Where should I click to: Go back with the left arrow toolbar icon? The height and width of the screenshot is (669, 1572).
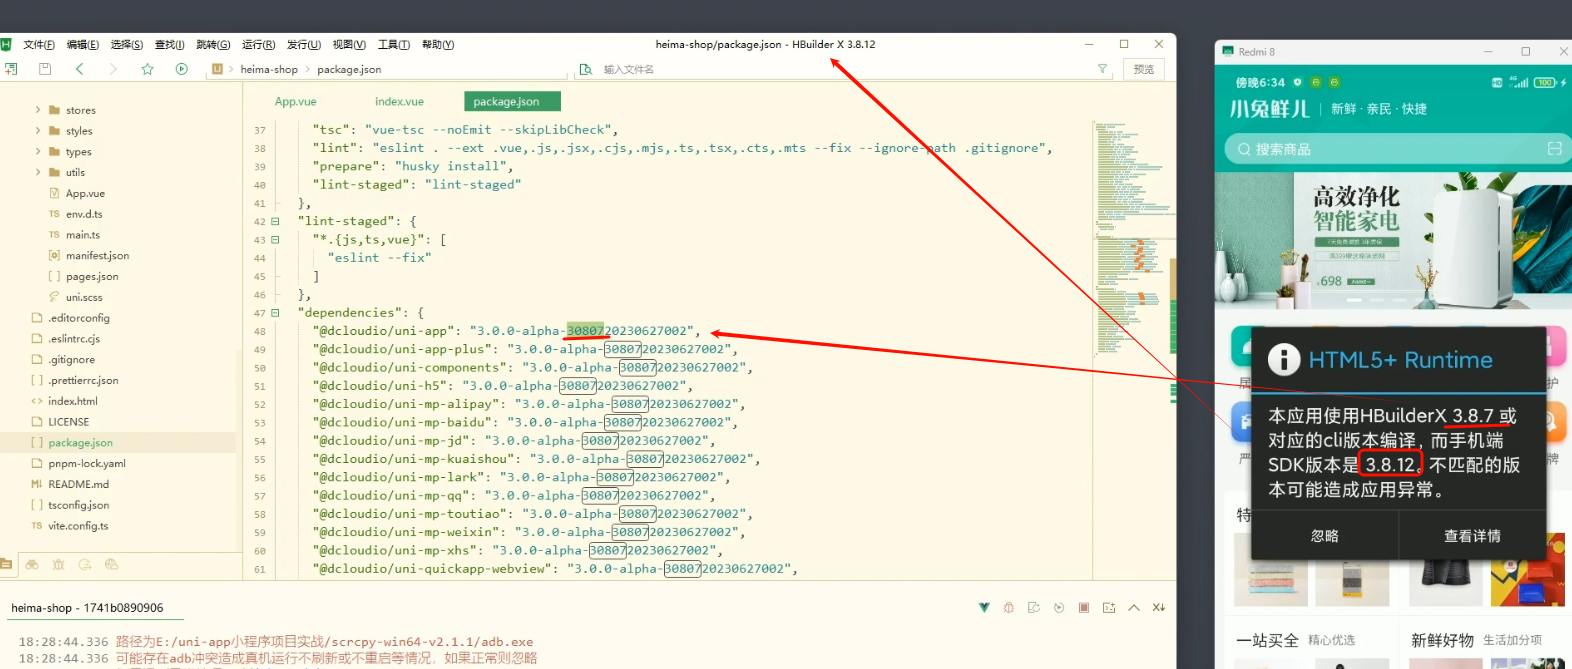(x=79, y=69)
